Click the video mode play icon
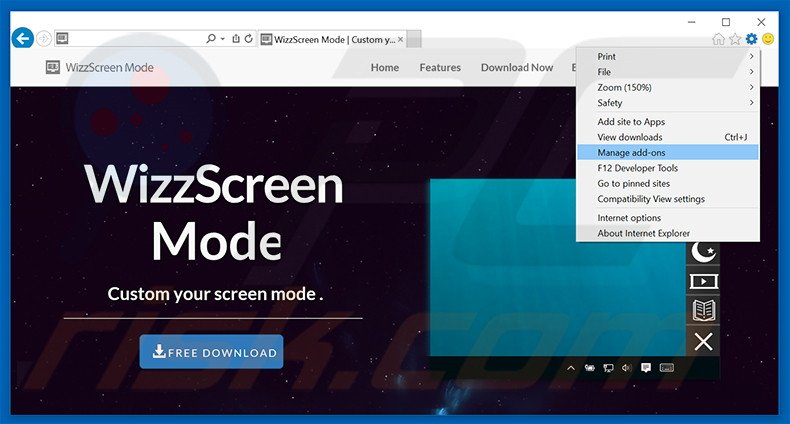 (x=703, y=281)
